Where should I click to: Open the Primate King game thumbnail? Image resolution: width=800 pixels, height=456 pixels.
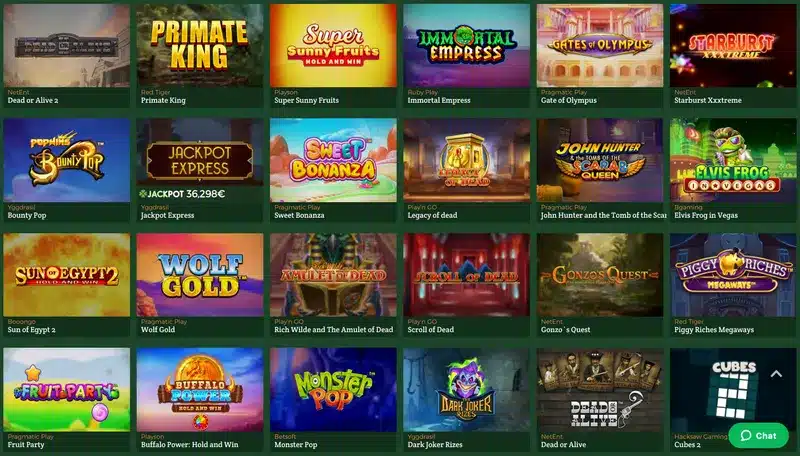pyautogui.click(x=199, y=46)
